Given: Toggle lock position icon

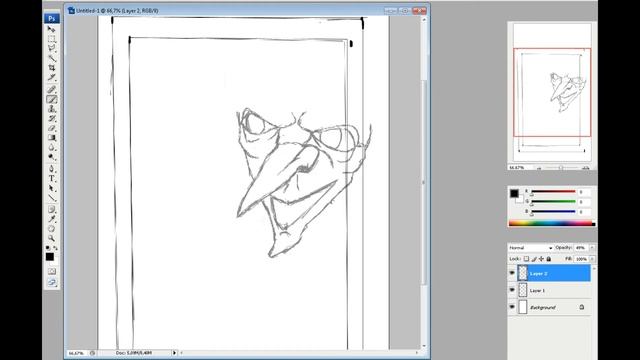Looking at the screenshot, I should pyautogui.click(x=541, y=259).
